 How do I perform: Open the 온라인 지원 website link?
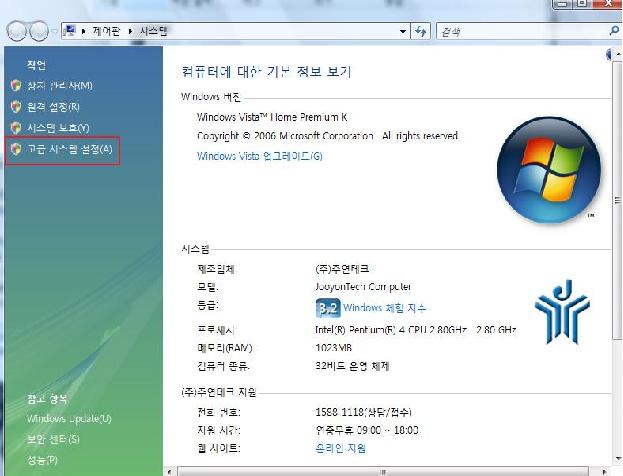coord(340,448)
